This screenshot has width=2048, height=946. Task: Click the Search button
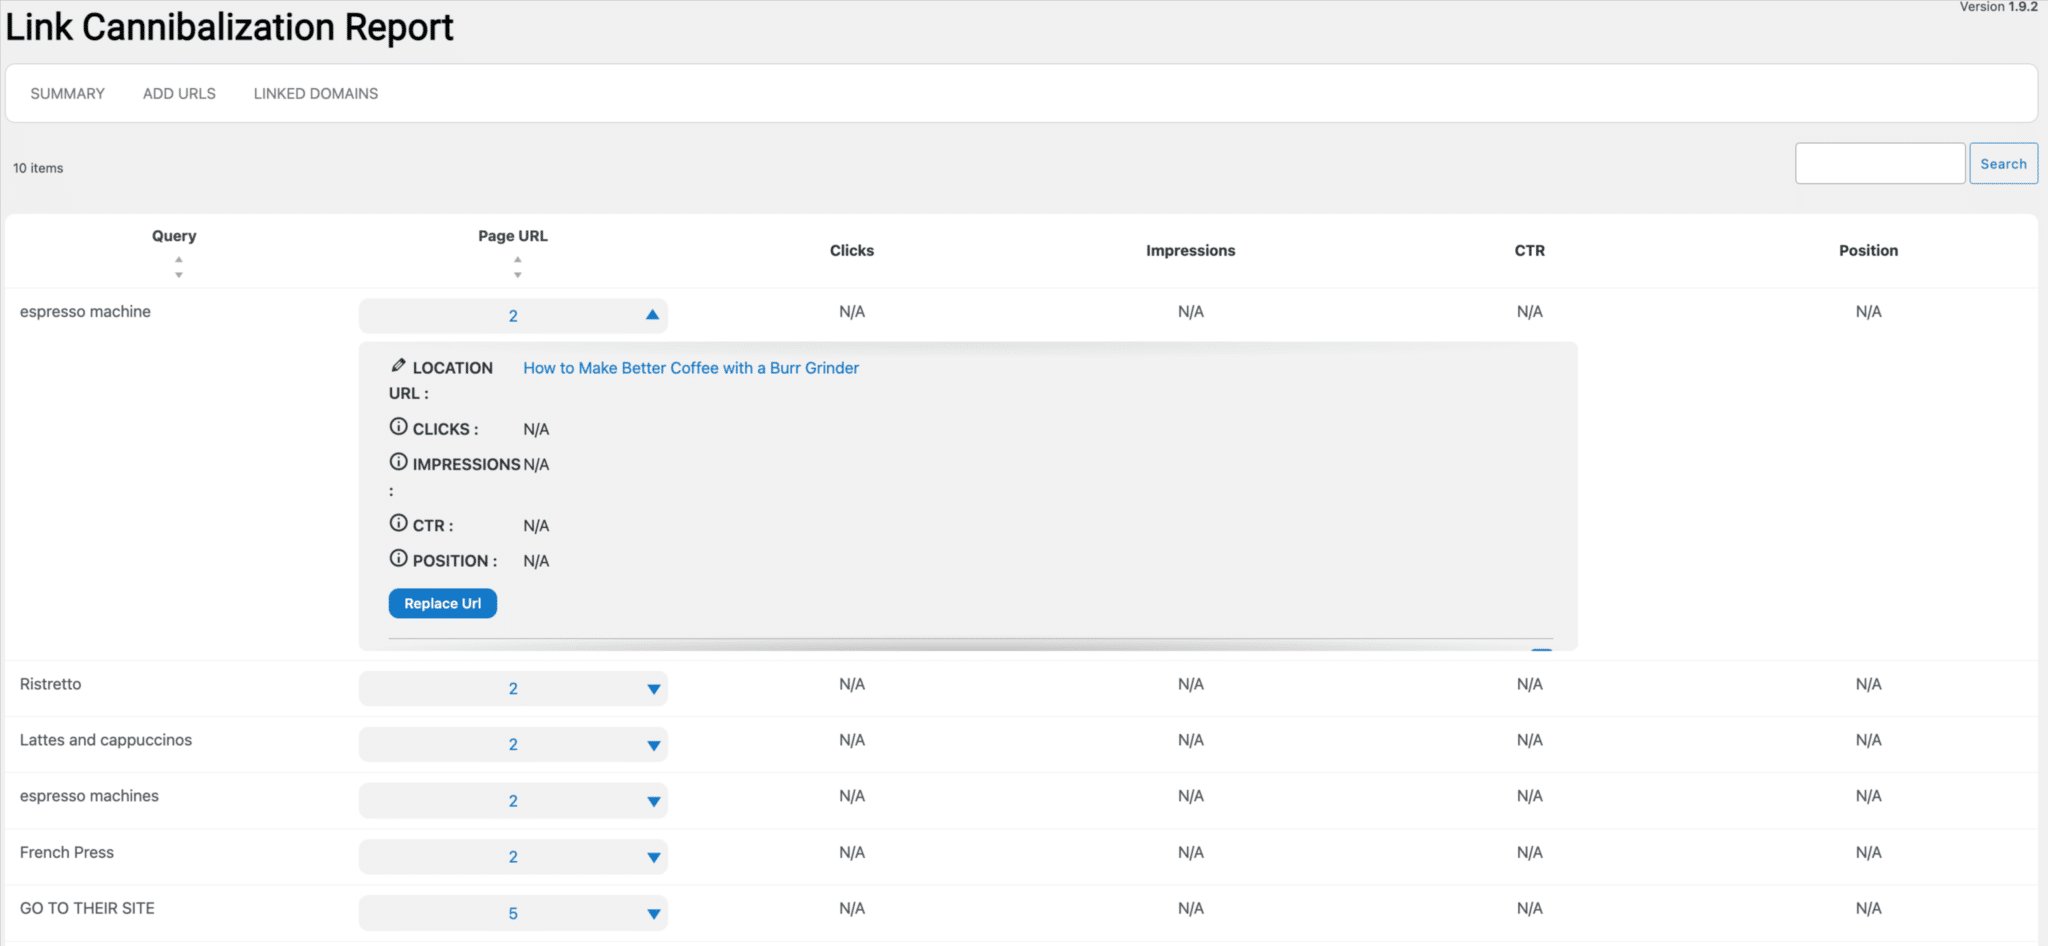coord(2003,162)
